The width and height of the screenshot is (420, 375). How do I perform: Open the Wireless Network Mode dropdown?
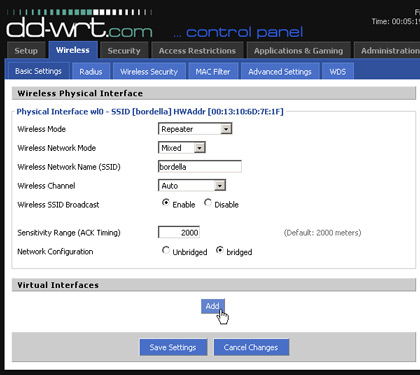[182, 148]
